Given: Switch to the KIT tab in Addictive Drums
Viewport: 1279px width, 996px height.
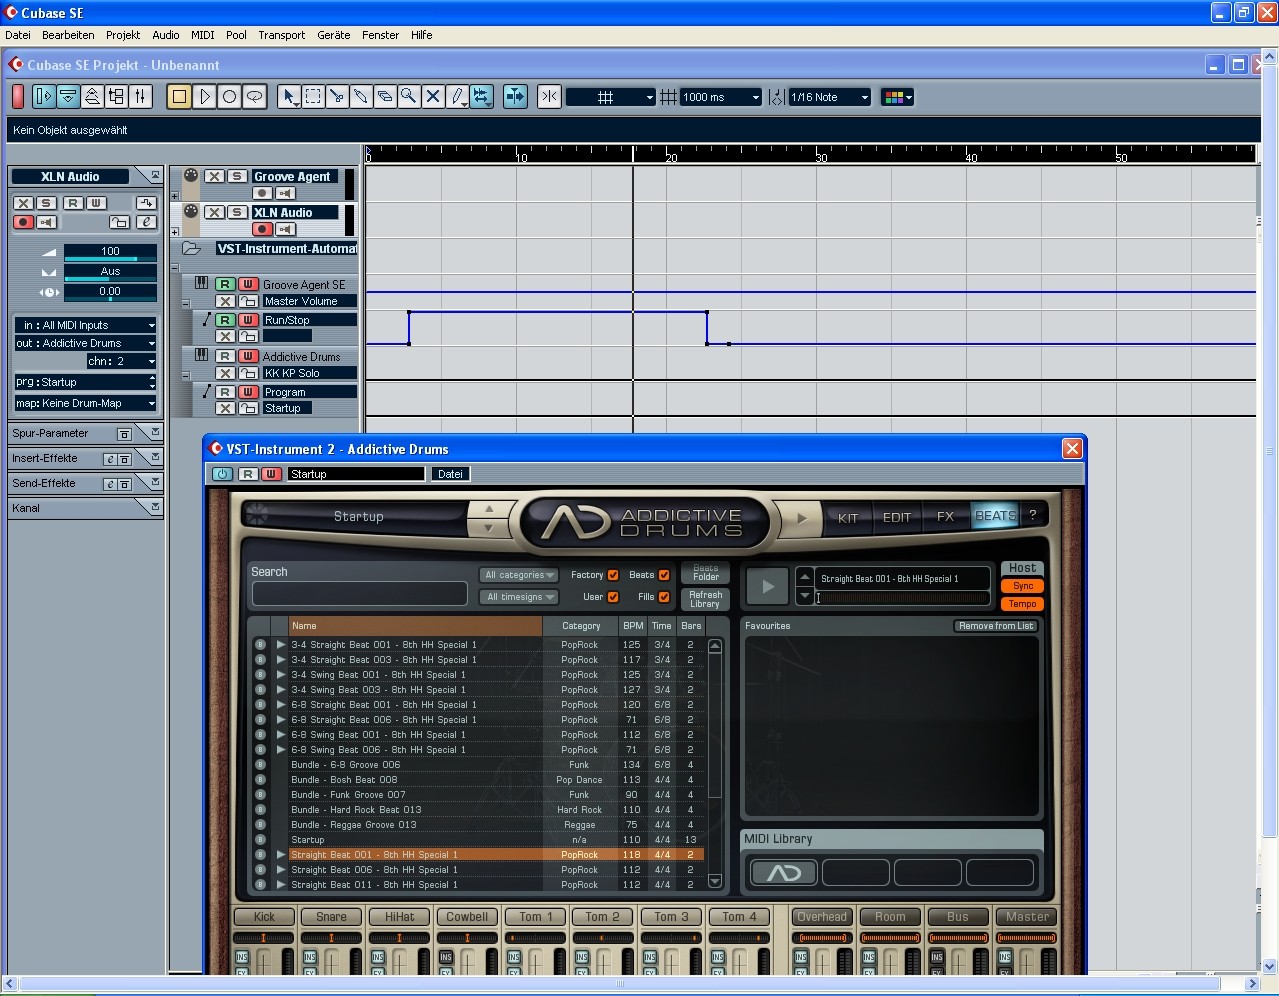Looking at the screenshot, I should [x=848, y=517].
